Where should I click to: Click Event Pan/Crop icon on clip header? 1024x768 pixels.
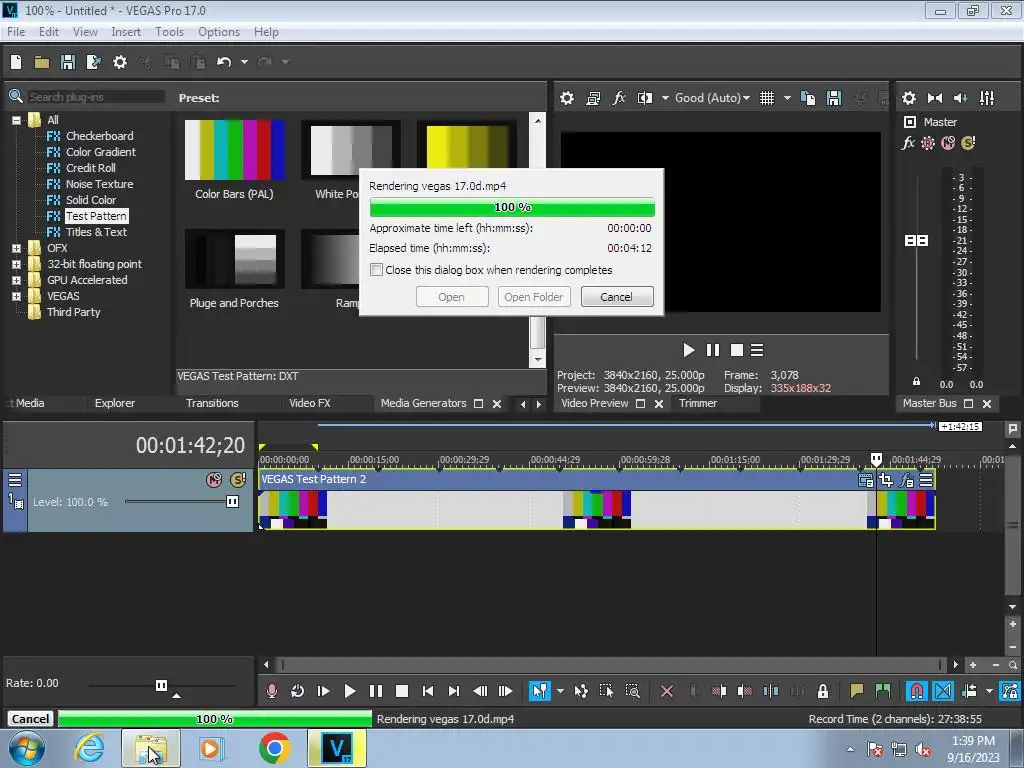[886, 481]
